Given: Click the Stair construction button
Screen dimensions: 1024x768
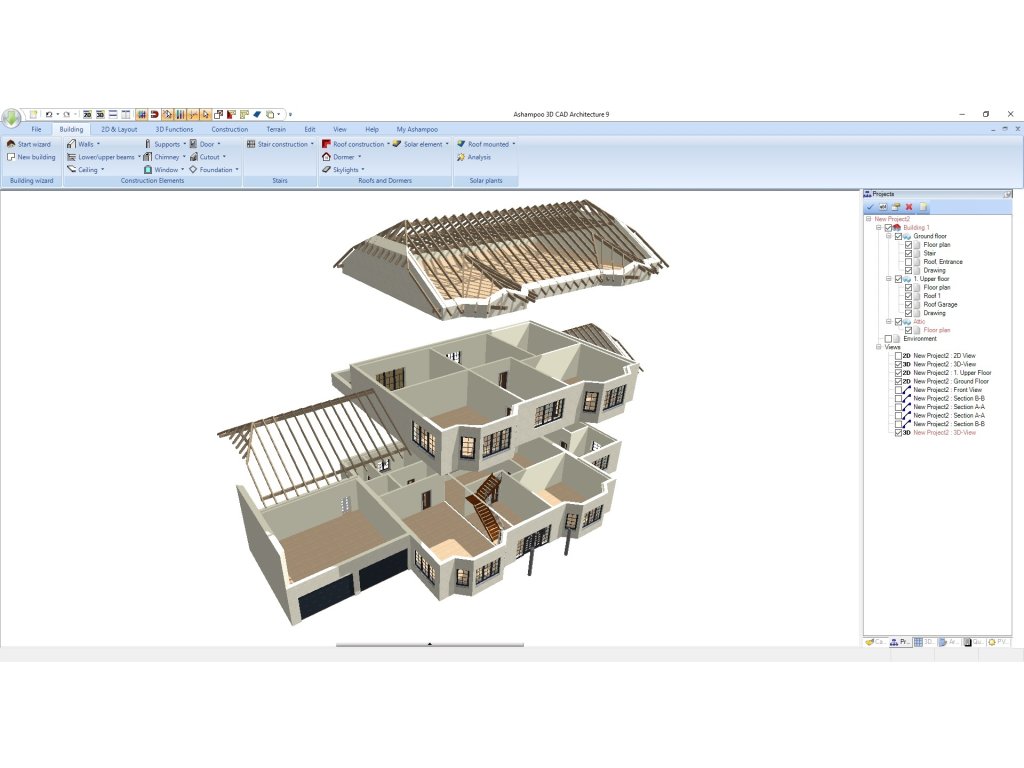Looking at the screenshot, I should coord(278,144).
